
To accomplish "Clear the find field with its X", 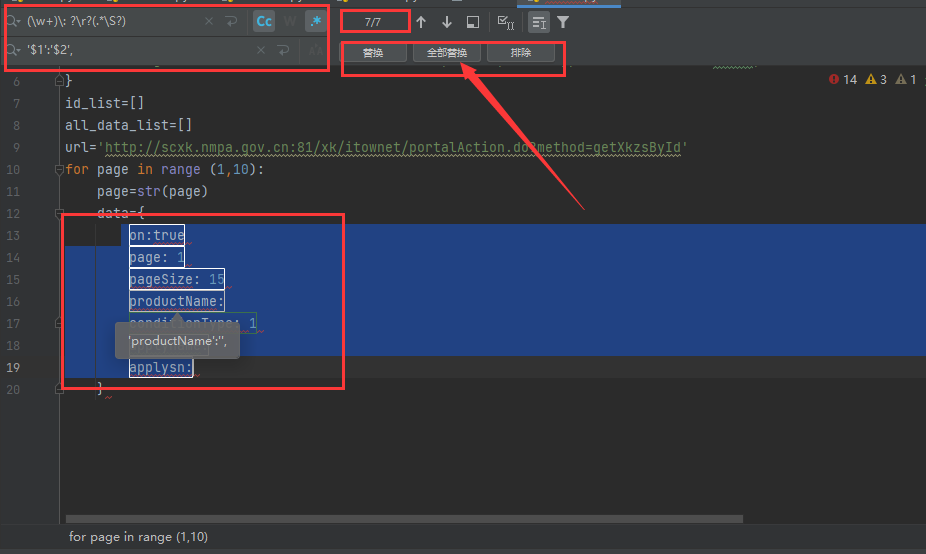I will (209, 21).
